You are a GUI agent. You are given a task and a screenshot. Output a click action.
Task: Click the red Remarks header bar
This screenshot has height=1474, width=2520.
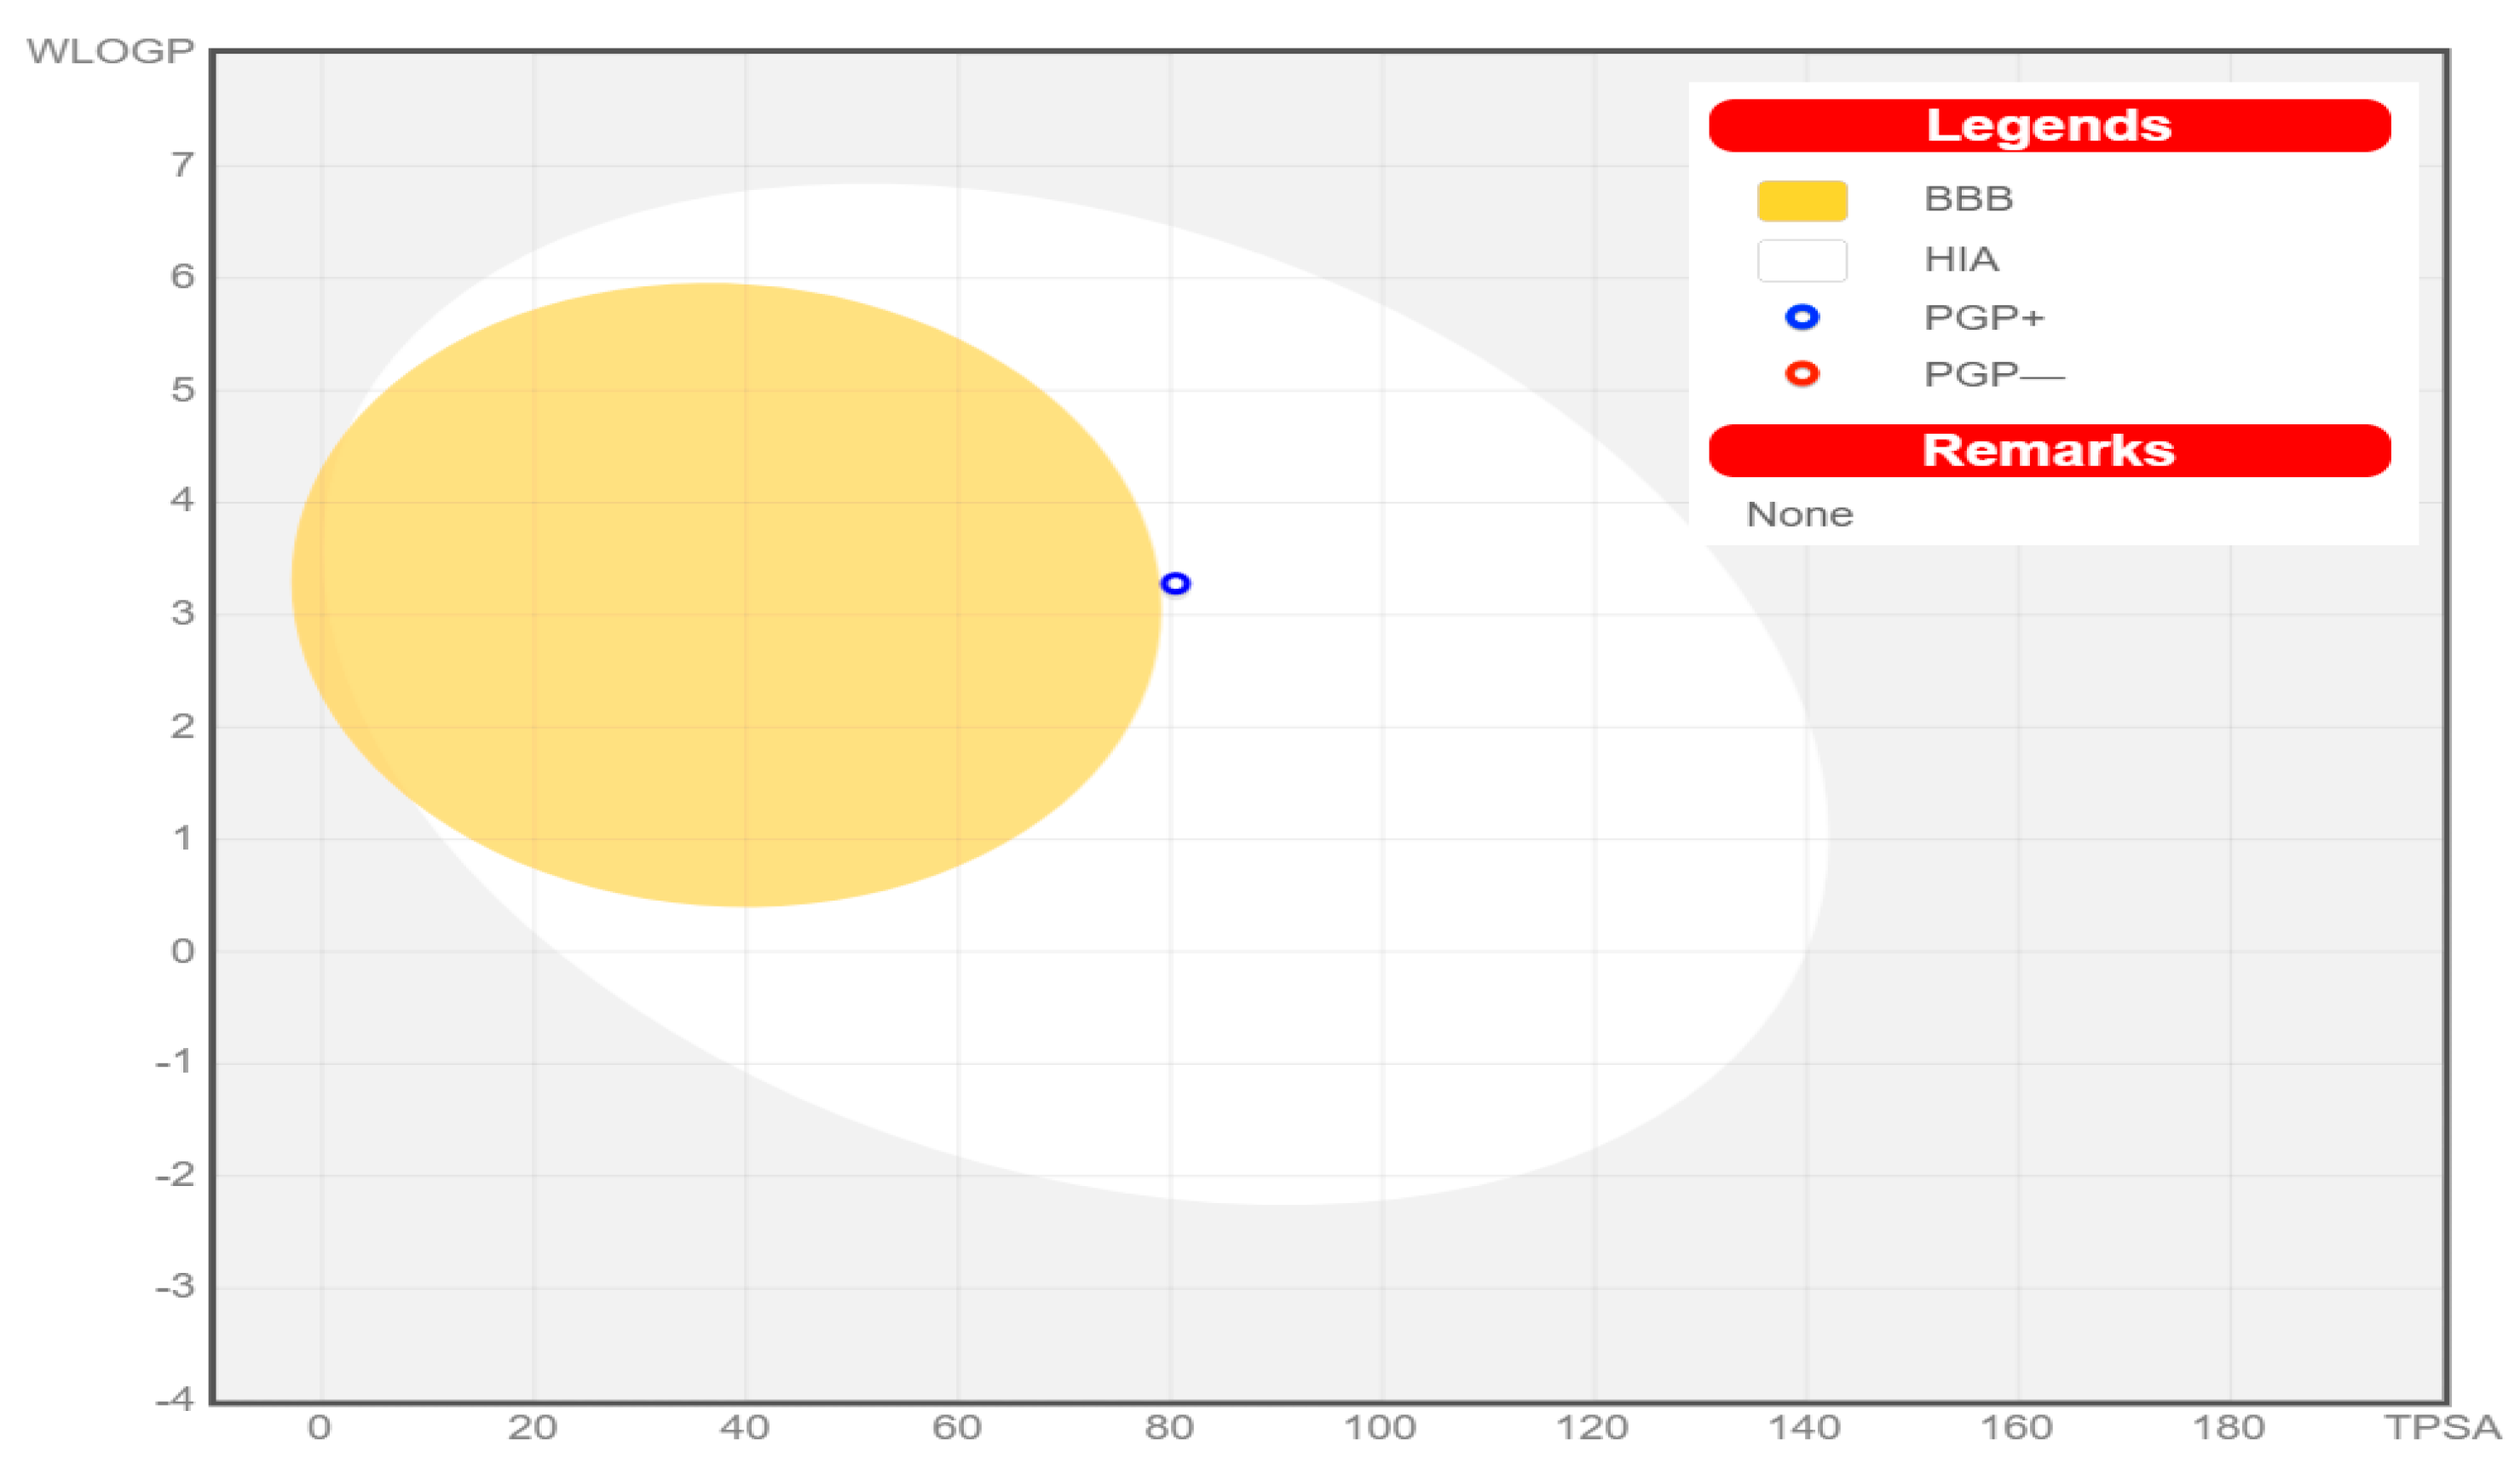point(2049,450)
